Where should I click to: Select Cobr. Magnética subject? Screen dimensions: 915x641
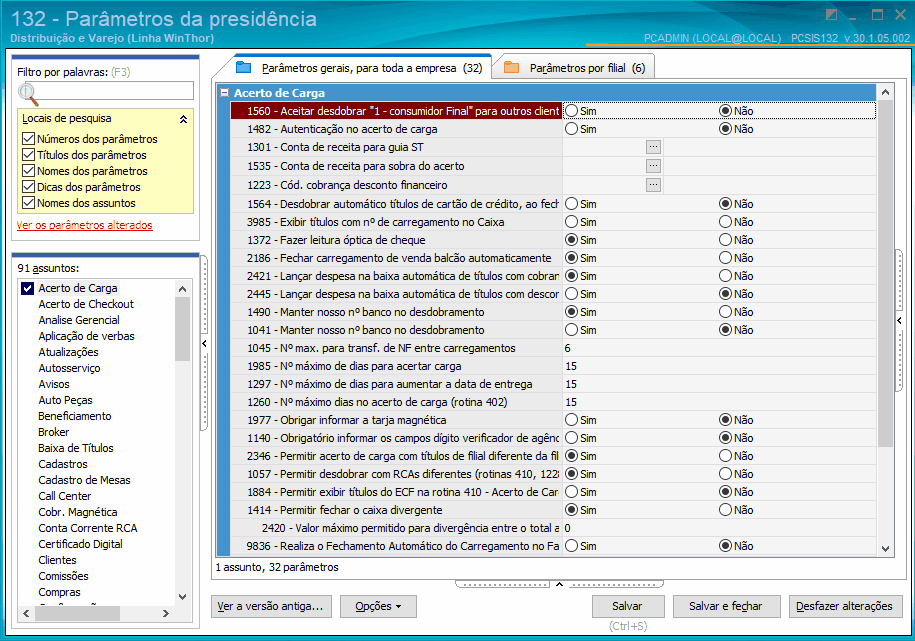tap(78, 512)
